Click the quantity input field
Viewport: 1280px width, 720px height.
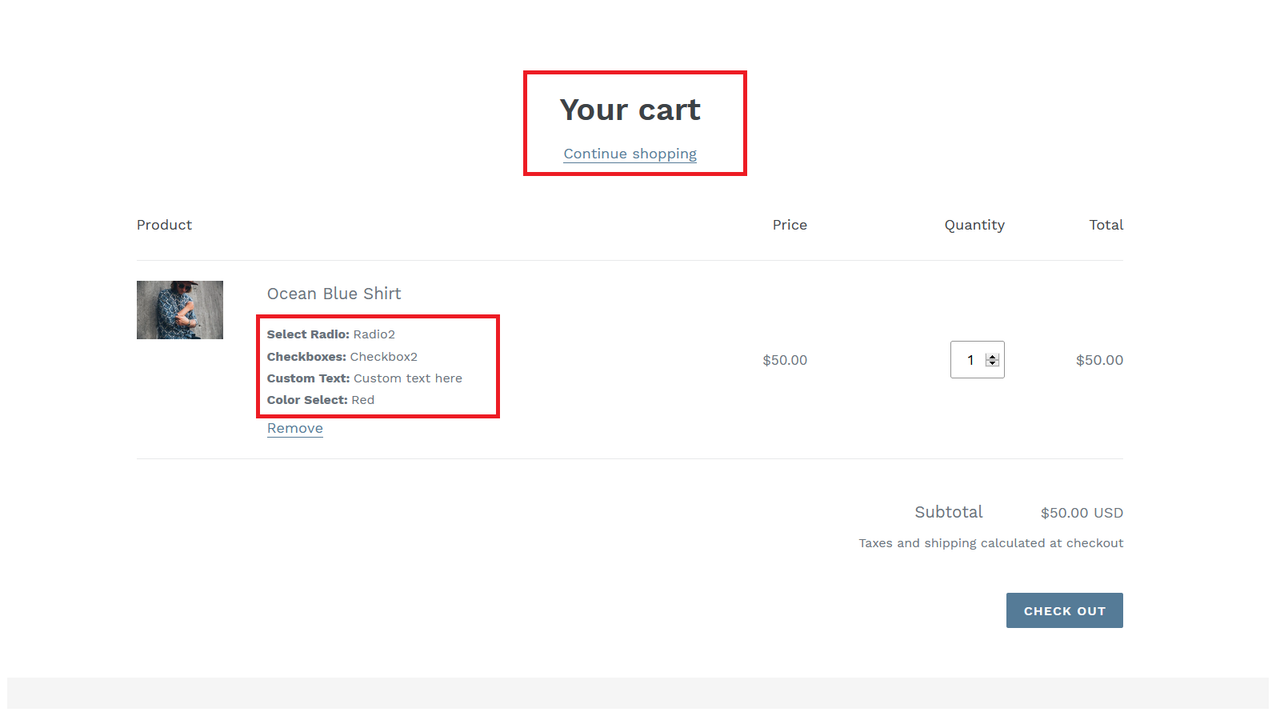(x=968, y=359)
